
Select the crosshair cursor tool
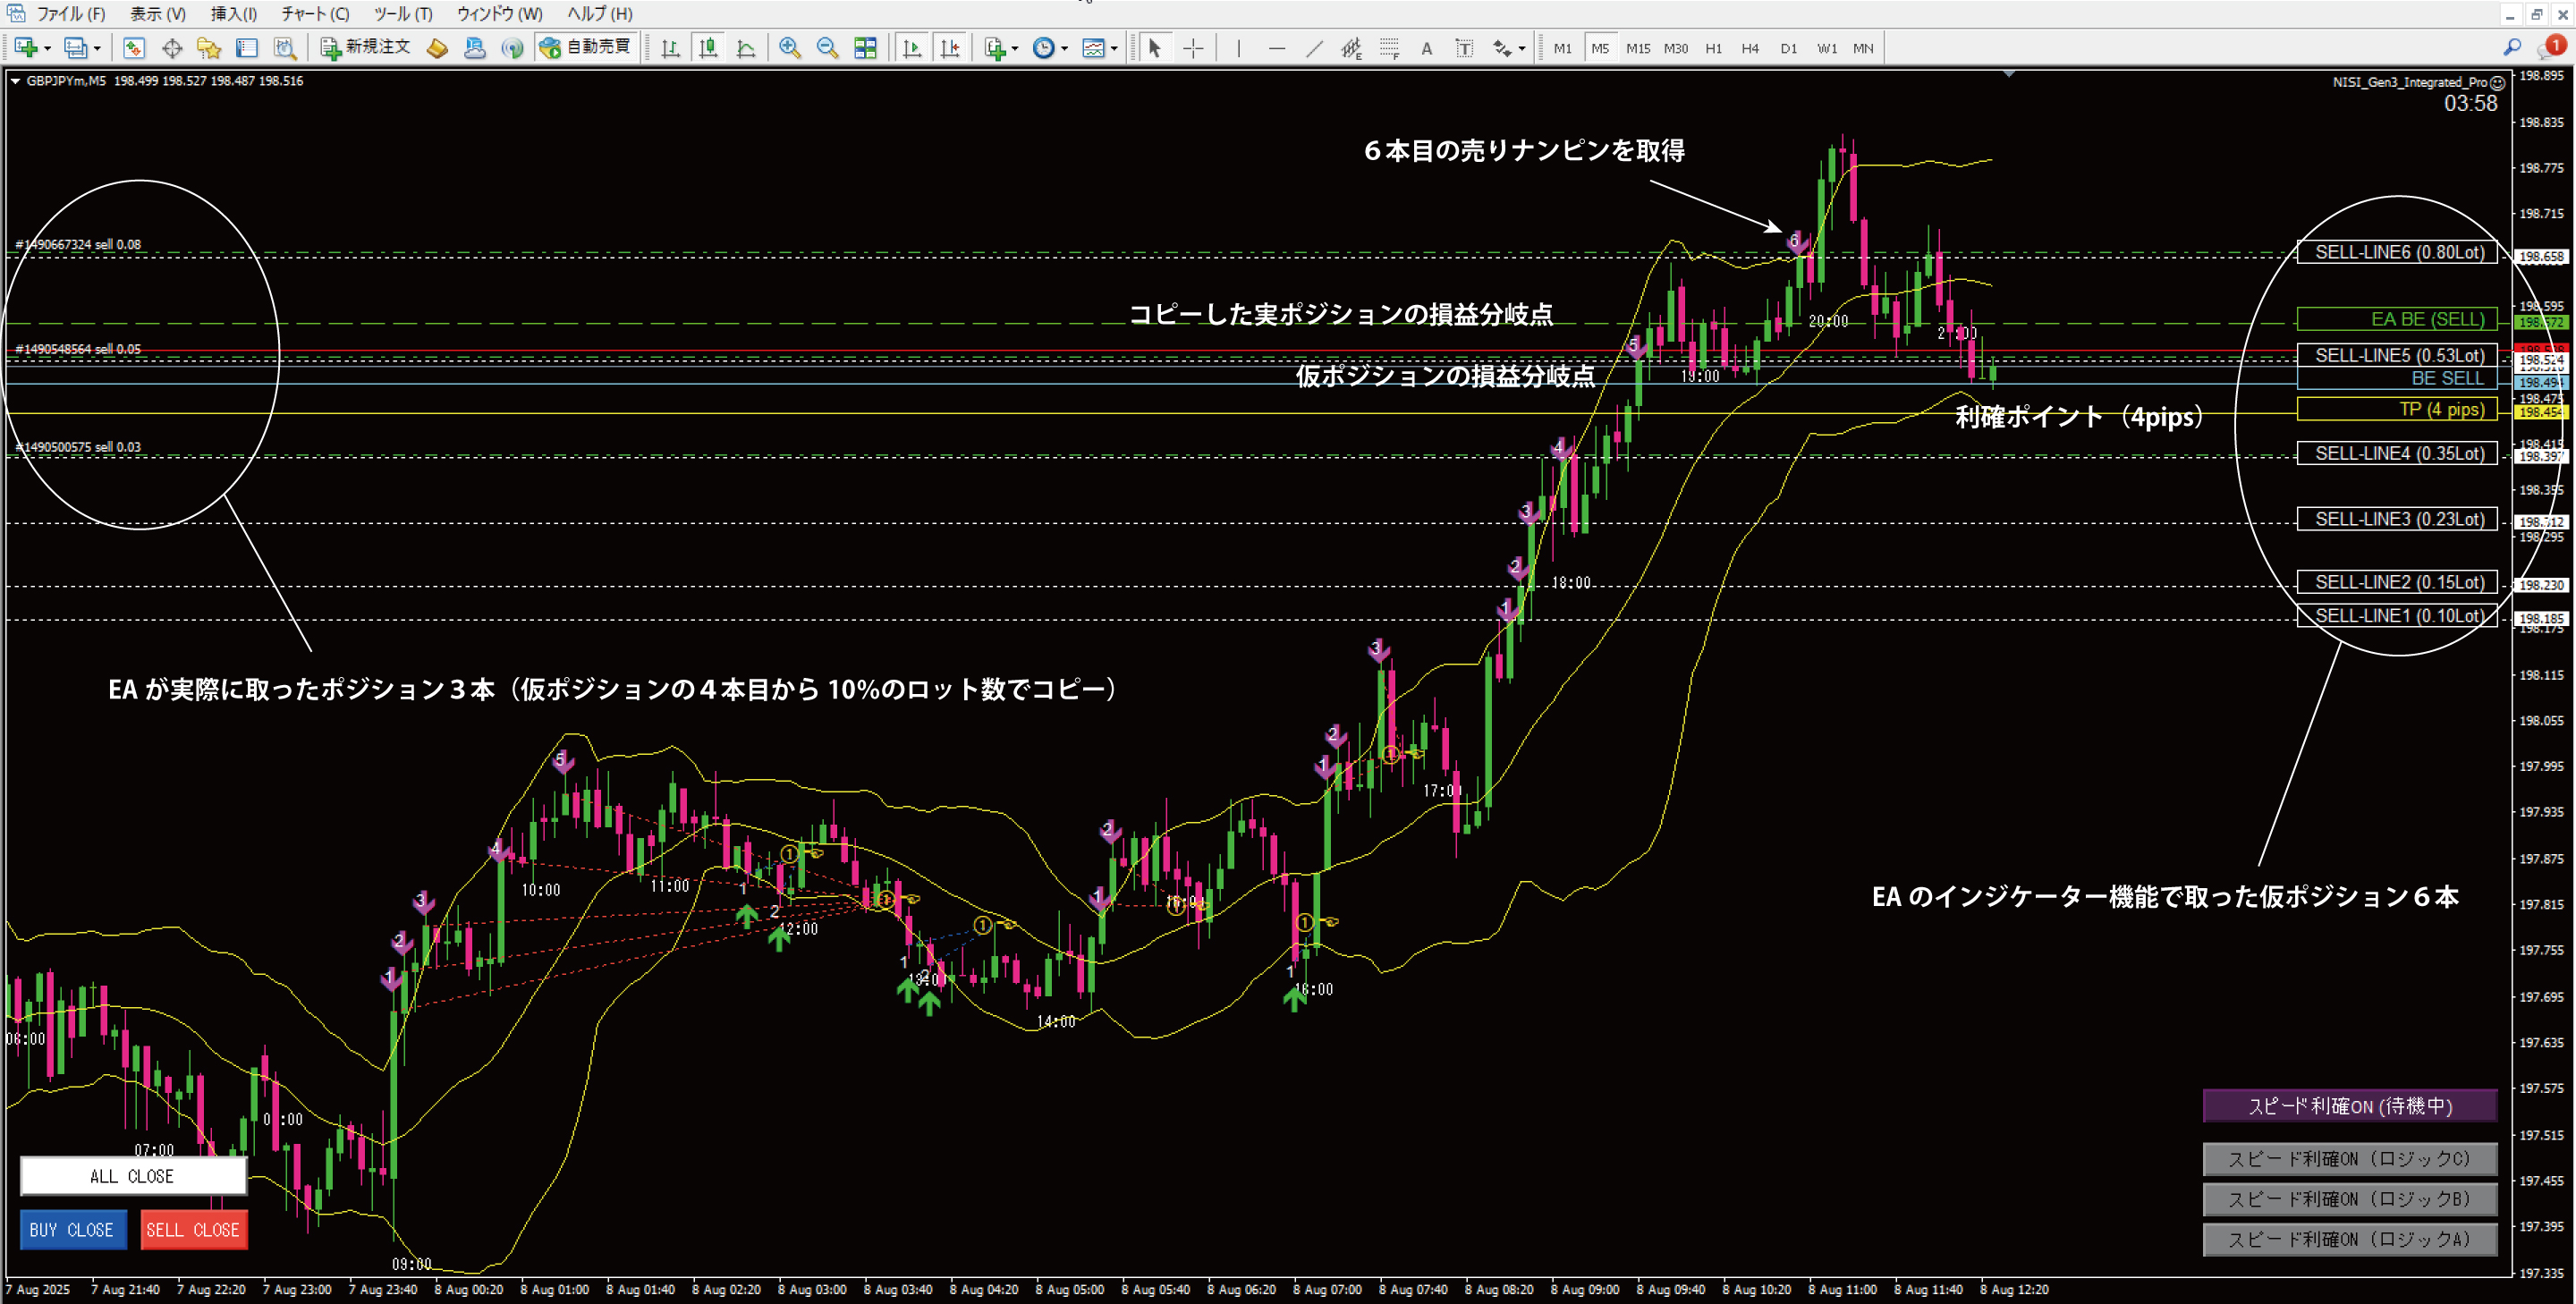click(x=1193, y=48)
